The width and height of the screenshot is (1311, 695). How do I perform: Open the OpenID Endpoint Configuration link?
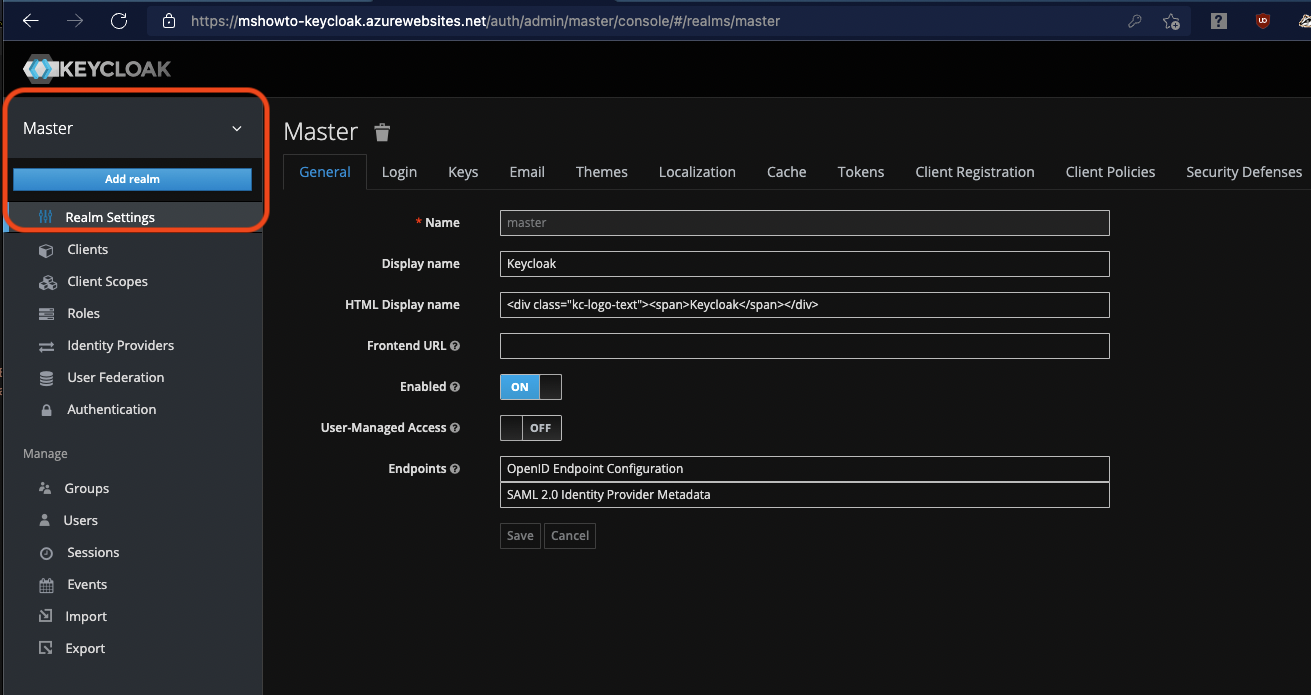[x=805, y=469]
